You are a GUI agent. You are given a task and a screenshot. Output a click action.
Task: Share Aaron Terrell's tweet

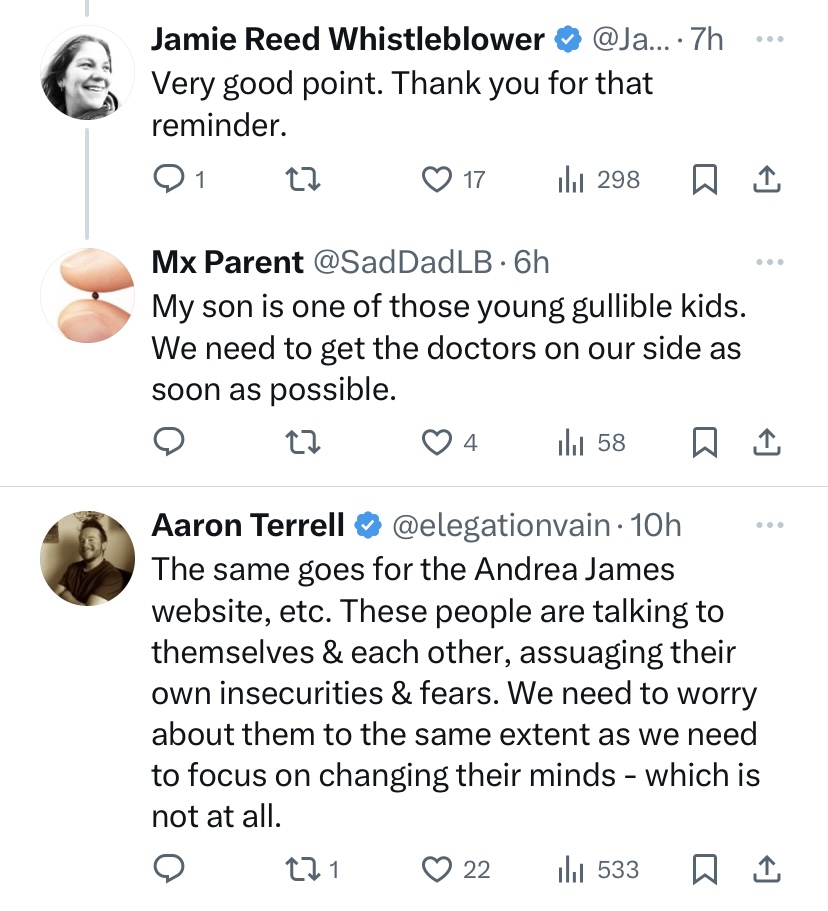click(765, 869)
